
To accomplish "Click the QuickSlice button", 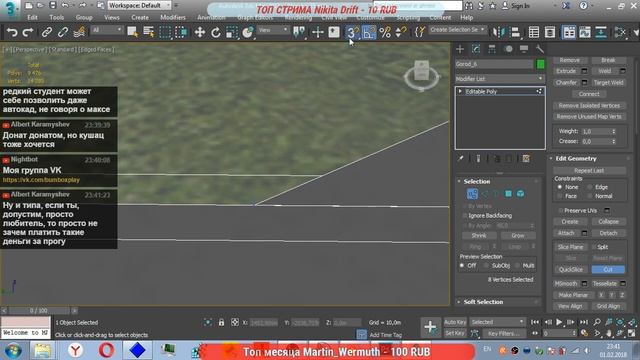I will 571,269.
